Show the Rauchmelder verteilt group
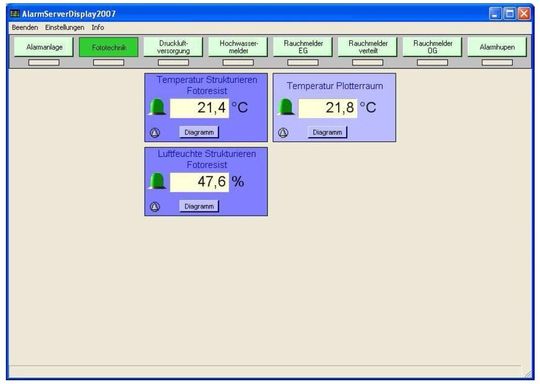 coord(367,47)
